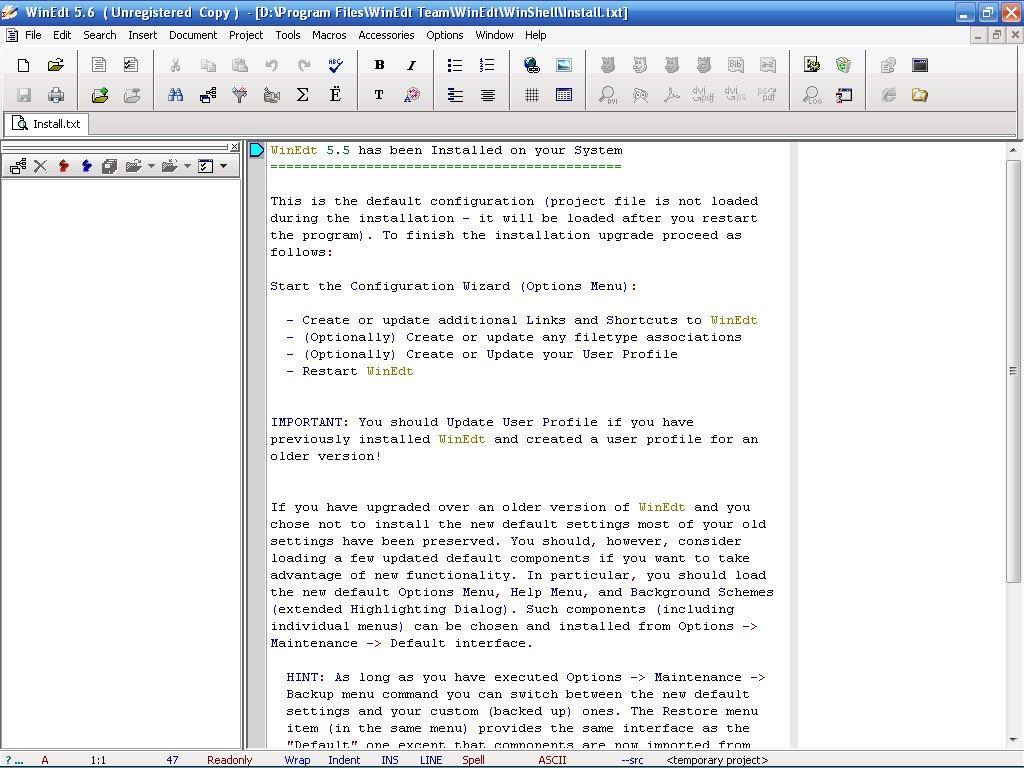Click the table calendar-style icon
The image size is (1024, 768).
click(x=564, y=95)
